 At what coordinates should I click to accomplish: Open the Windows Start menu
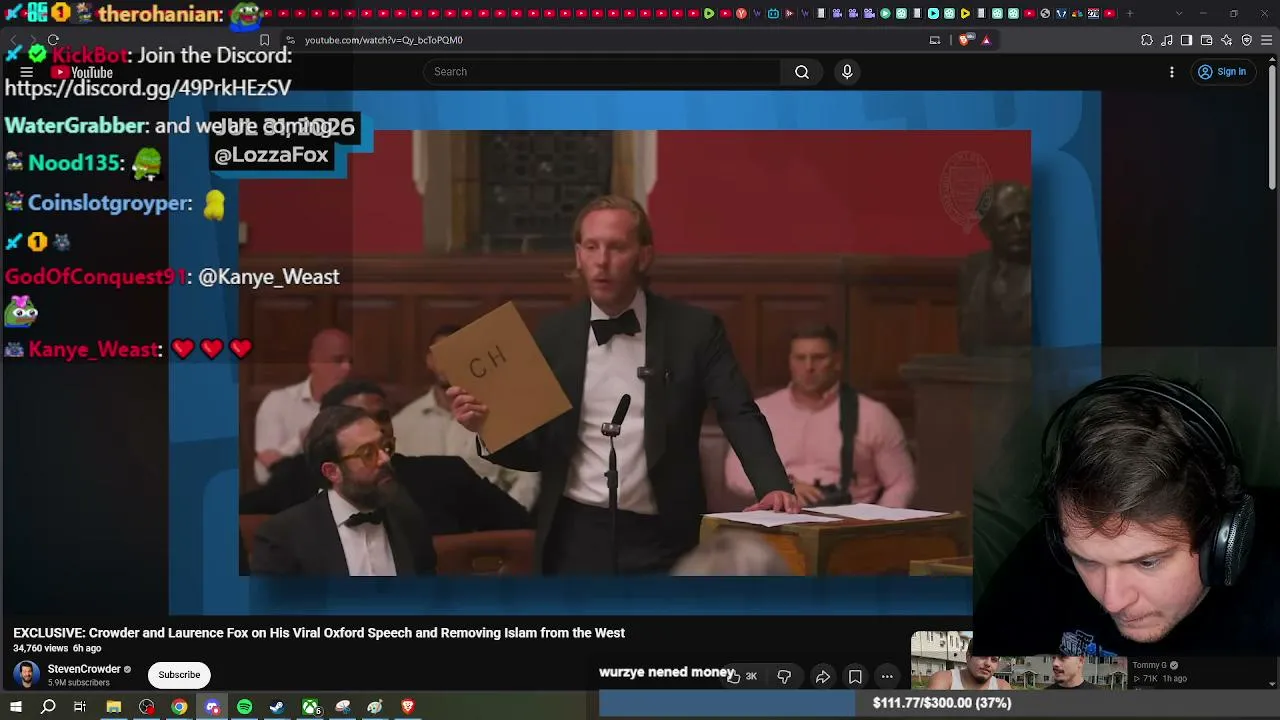[16, 707]
